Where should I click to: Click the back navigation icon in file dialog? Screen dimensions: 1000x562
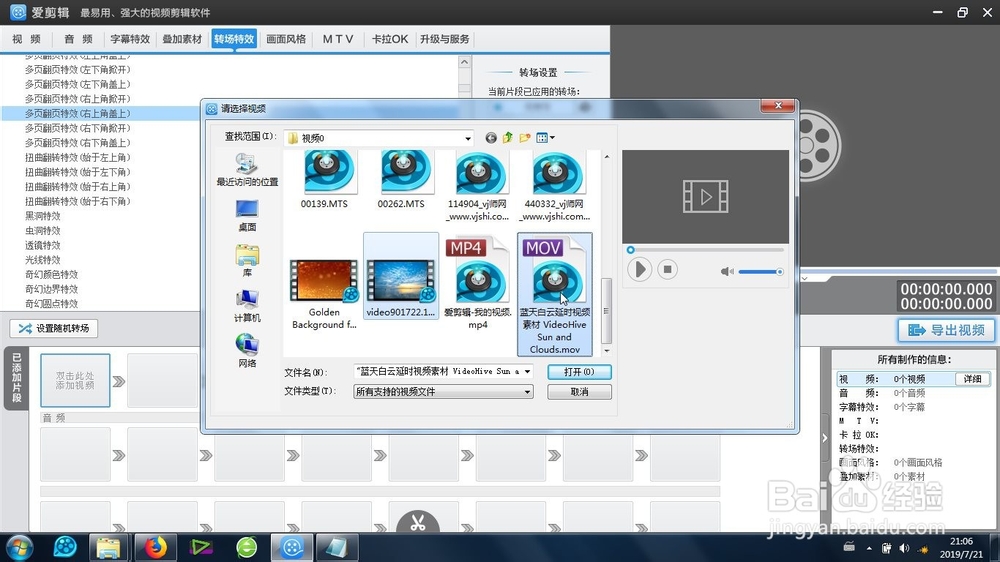(x=490, y=138)
